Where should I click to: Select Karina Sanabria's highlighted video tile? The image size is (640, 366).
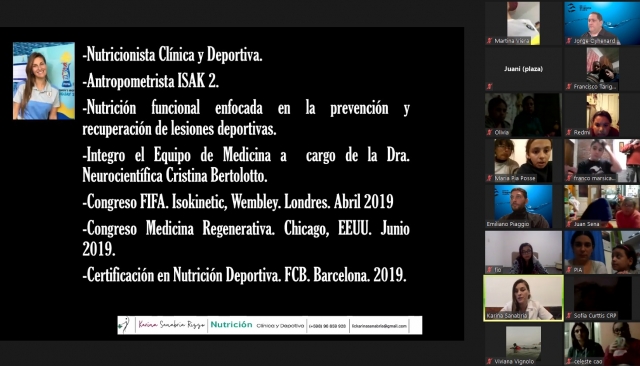point(523,298)
